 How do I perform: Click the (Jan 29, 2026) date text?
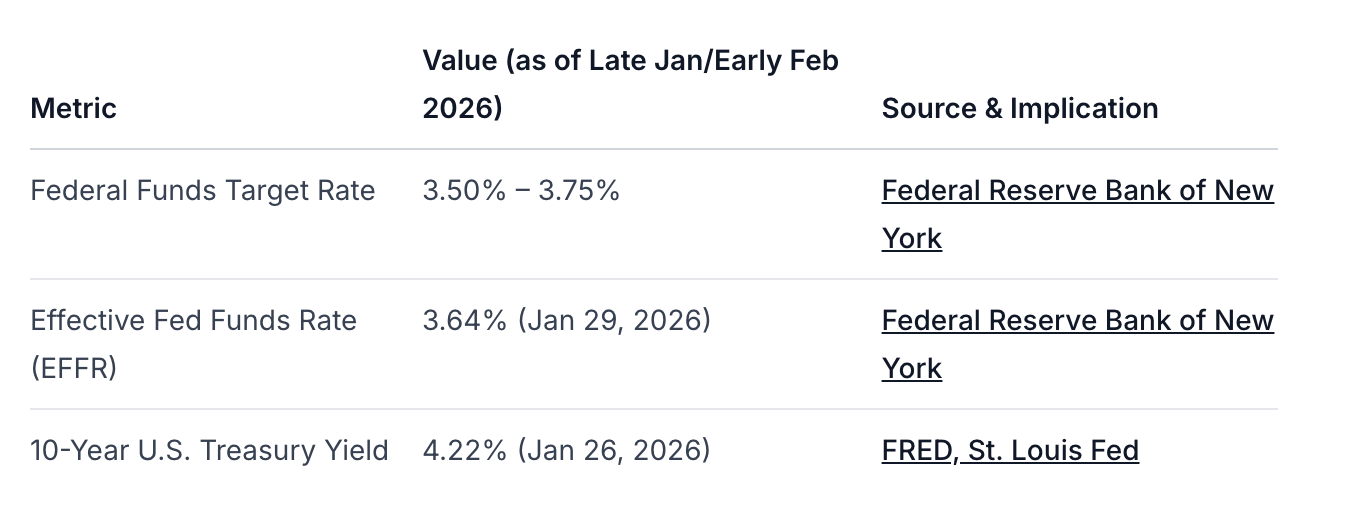pyautogui.click(x=615, y=321)
